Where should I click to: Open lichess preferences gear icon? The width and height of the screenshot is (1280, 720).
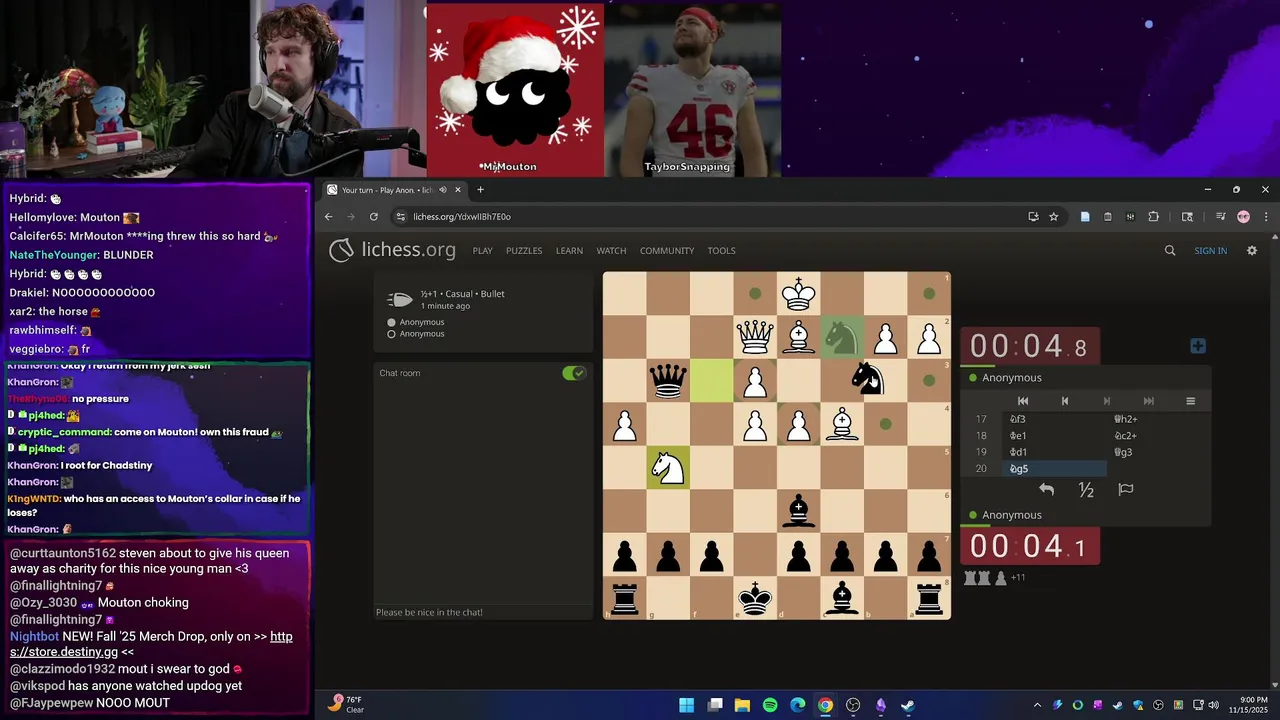pyautogui.click(x=1252, y=251)
